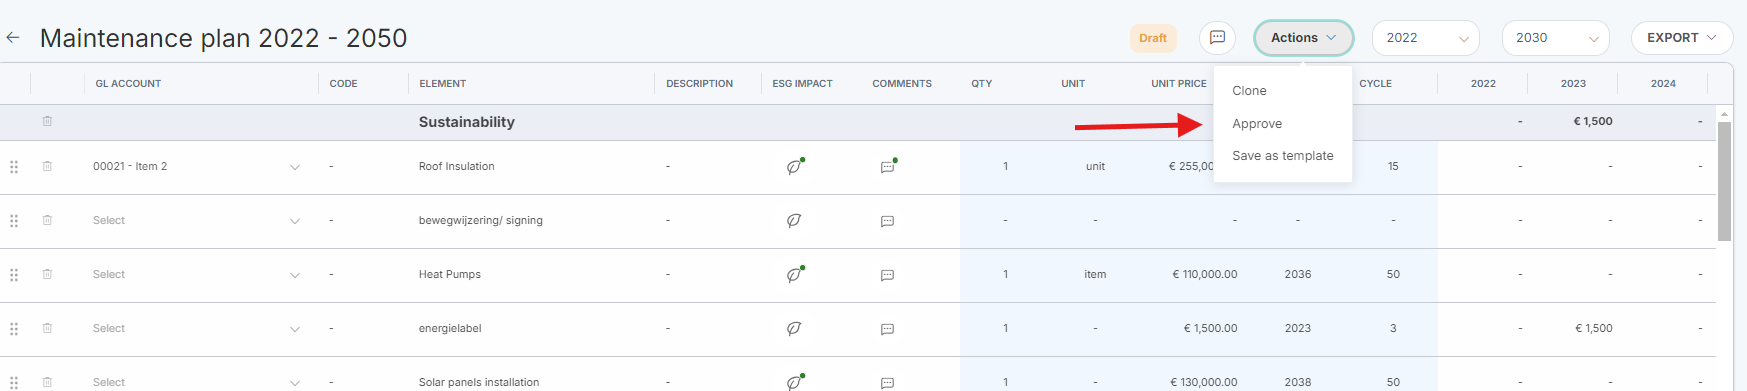Grab the energielabel row drag handle
Screen dimensions: 1747x391
click(x=14, y=329)
